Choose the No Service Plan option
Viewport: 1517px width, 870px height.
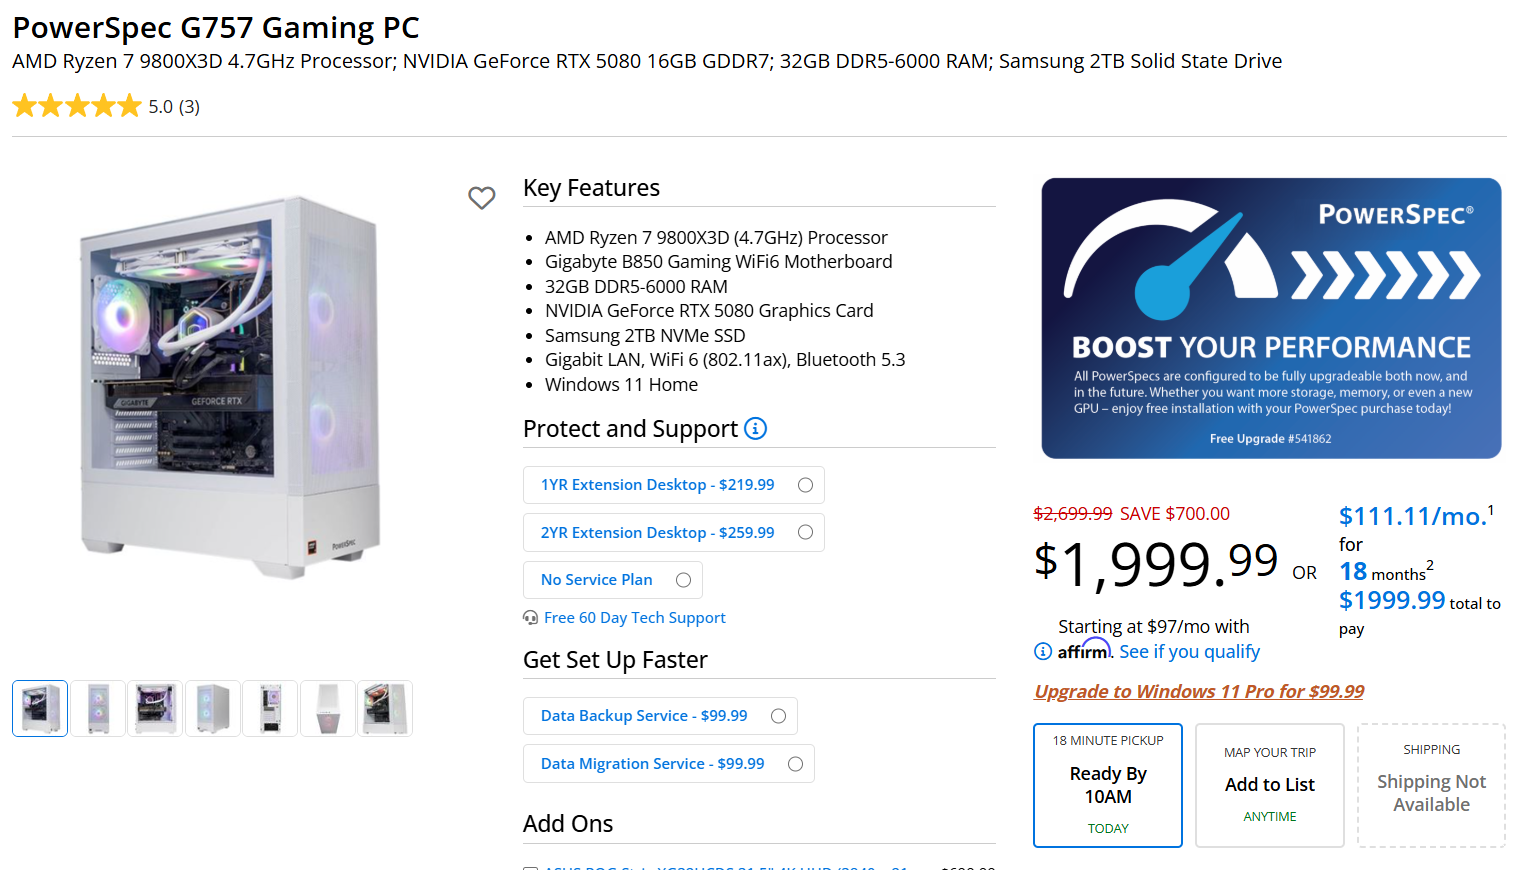pos(683,580)
